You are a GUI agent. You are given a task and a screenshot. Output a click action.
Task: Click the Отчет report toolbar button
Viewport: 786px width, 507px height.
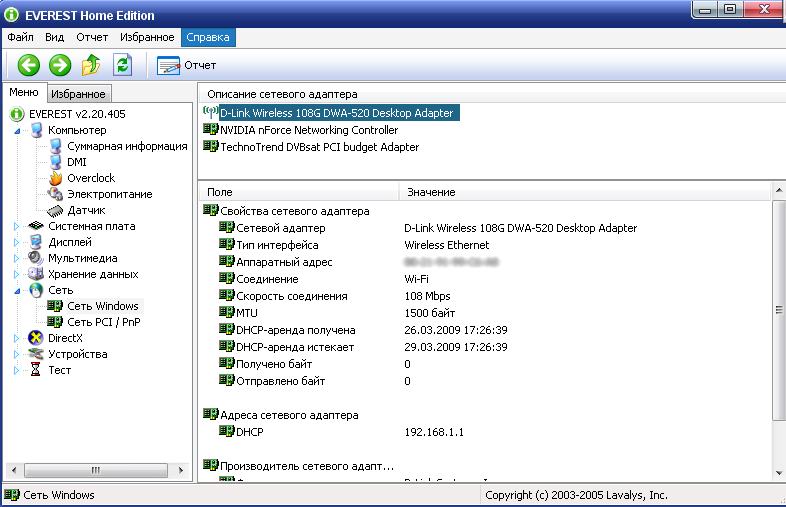[x=186, y=65]
